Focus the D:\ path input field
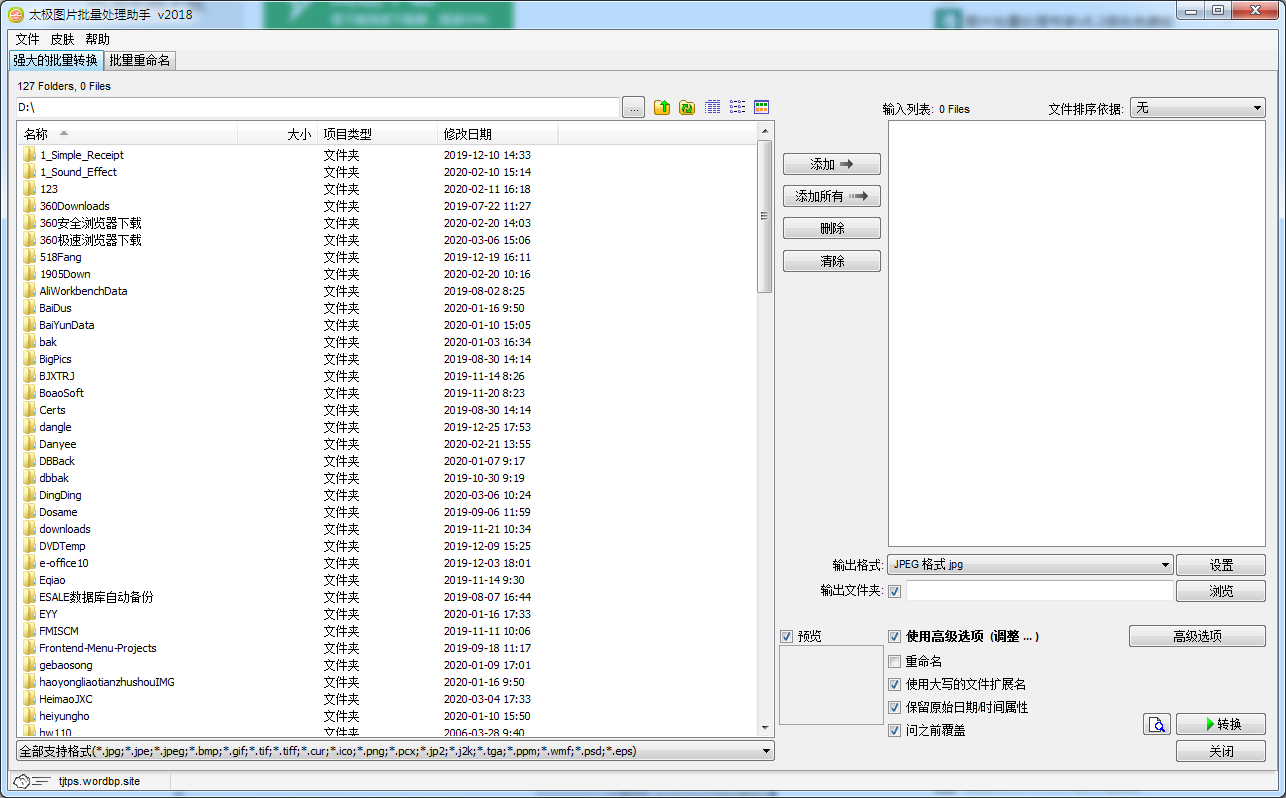The width and height of the screenshot is (1286, 798). [x=317, y=107]
